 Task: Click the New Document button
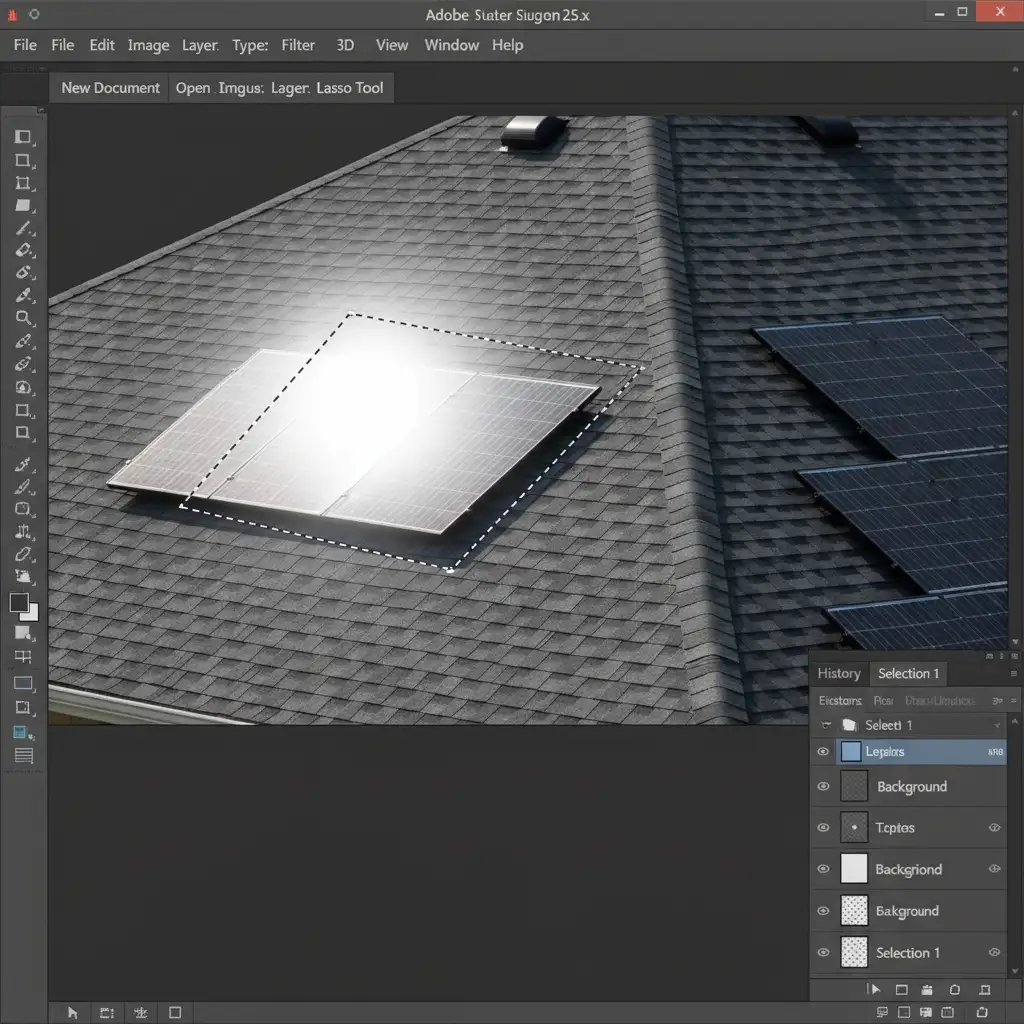coord(110,88)
